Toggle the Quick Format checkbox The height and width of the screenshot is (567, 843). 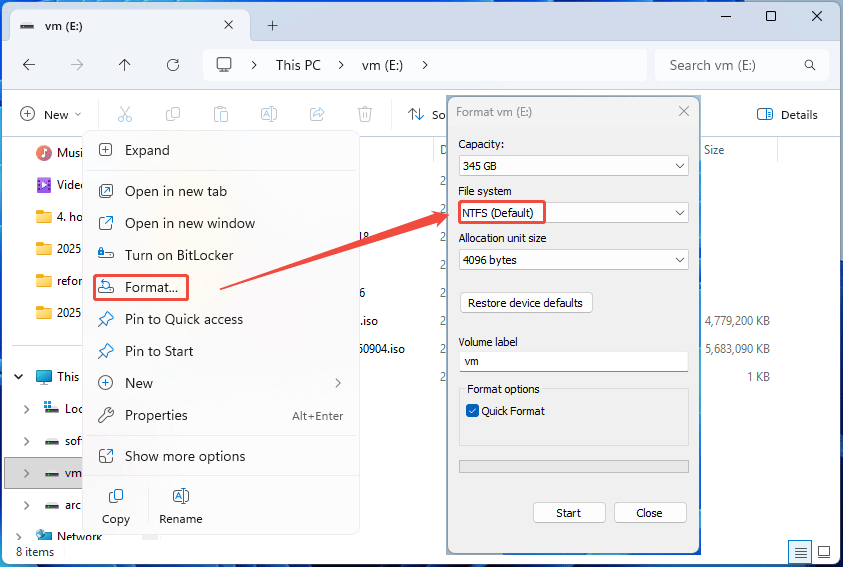472,411
